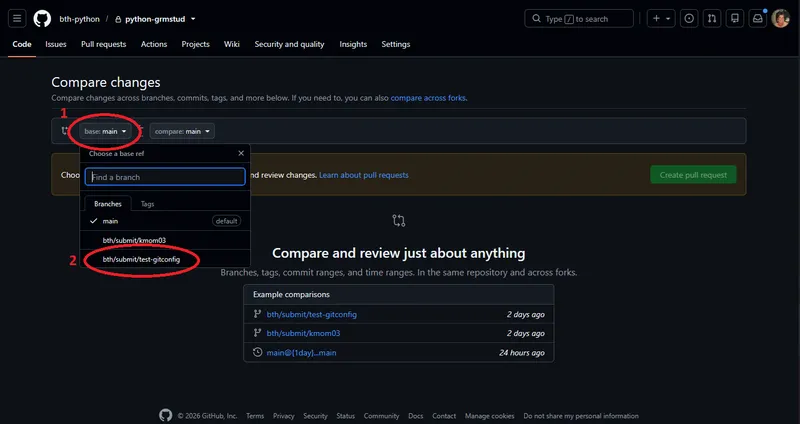800x424 pixels.
Task: Open the user avatar menu
Action: point(781,19)
